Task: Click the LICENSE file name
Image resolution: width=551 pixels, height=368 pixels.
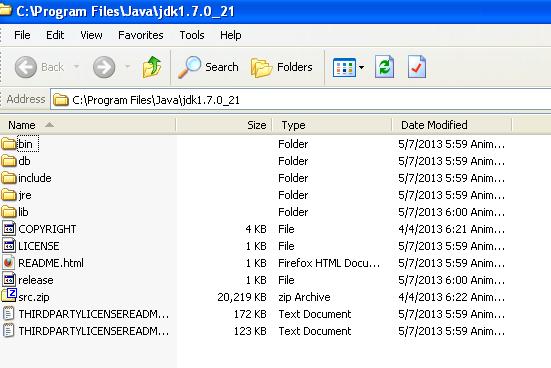Action: (x=39, y=246)
